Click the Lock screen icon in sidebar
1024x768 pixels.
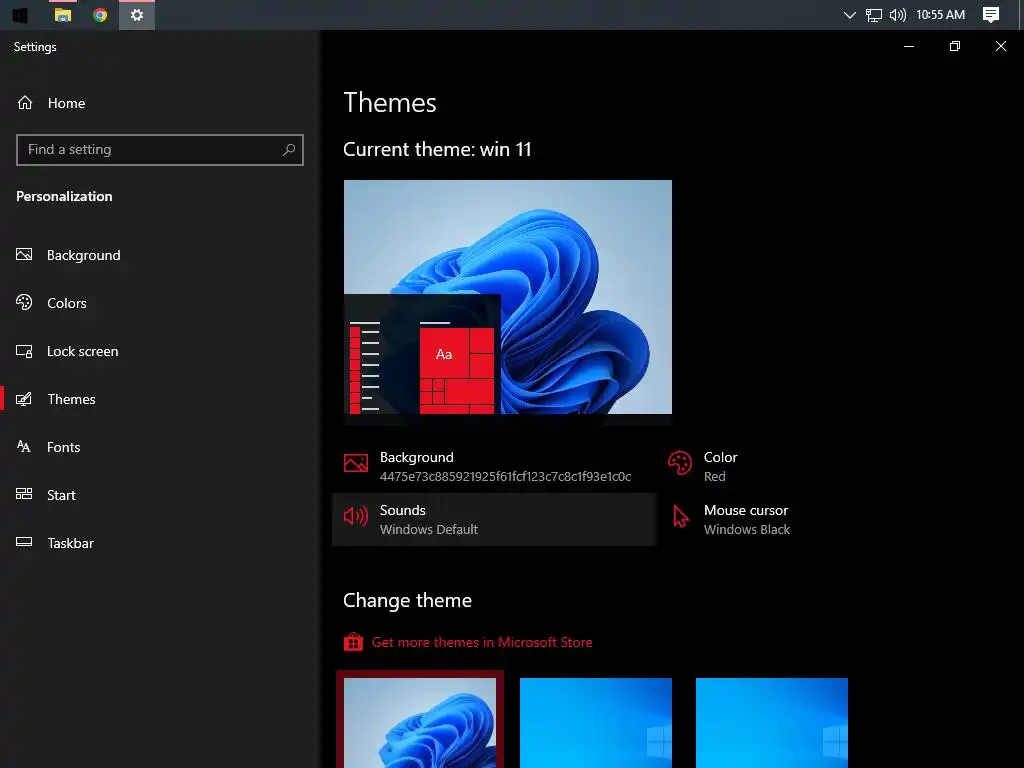click(24, 351)
